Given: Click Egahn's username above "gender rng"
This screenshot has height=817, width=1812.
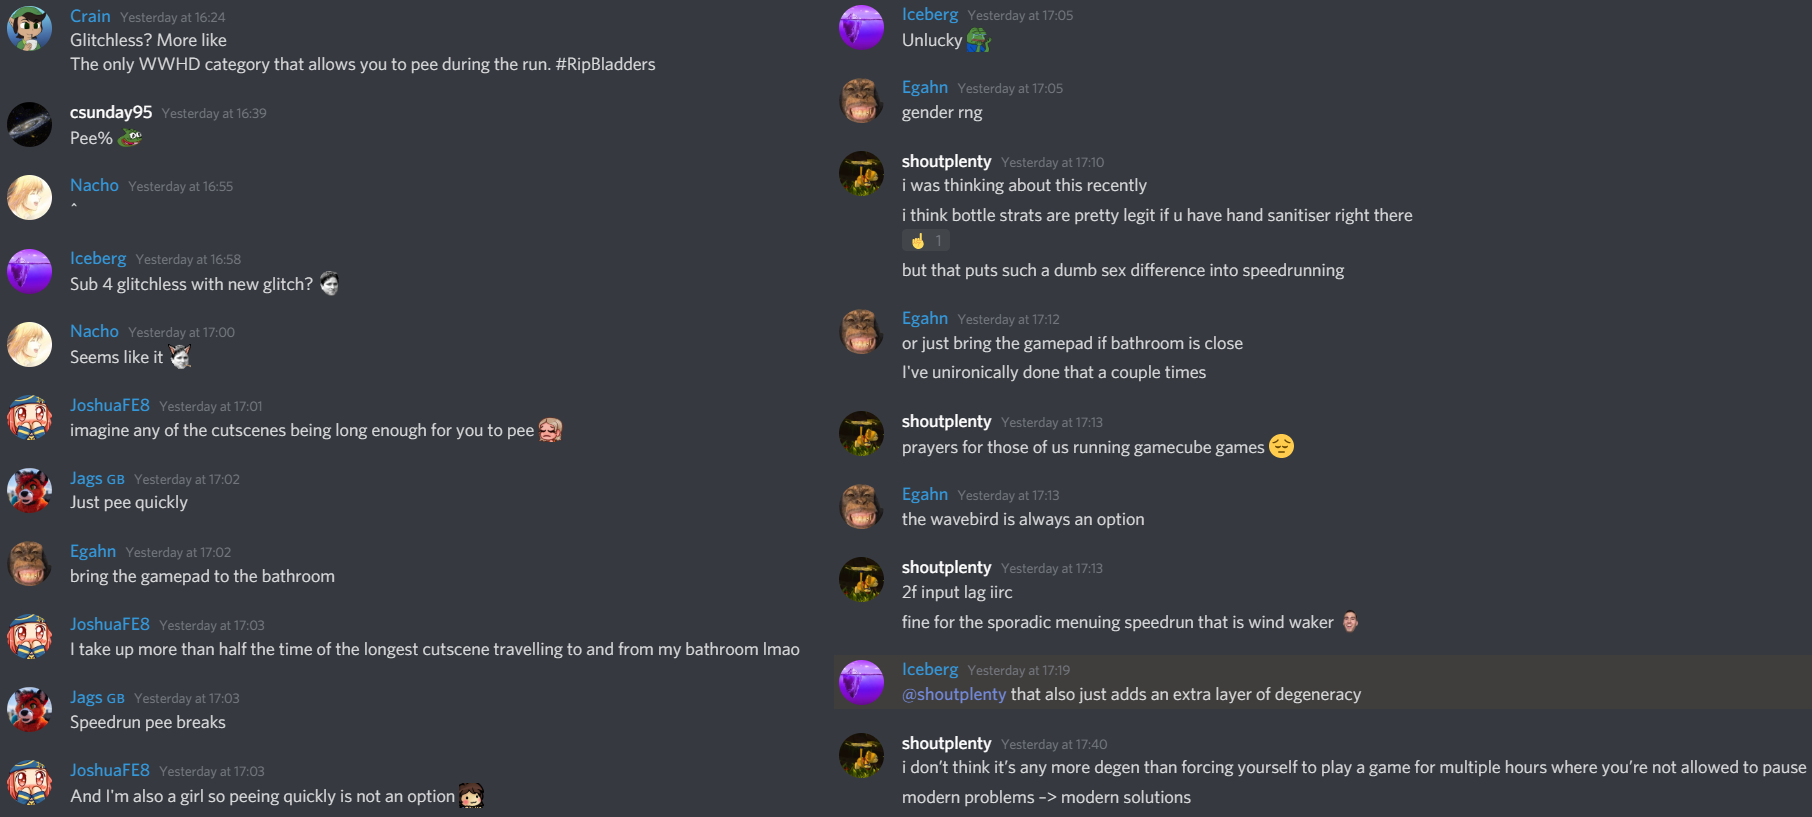Looking at the screenshot, I should point(924,87).
